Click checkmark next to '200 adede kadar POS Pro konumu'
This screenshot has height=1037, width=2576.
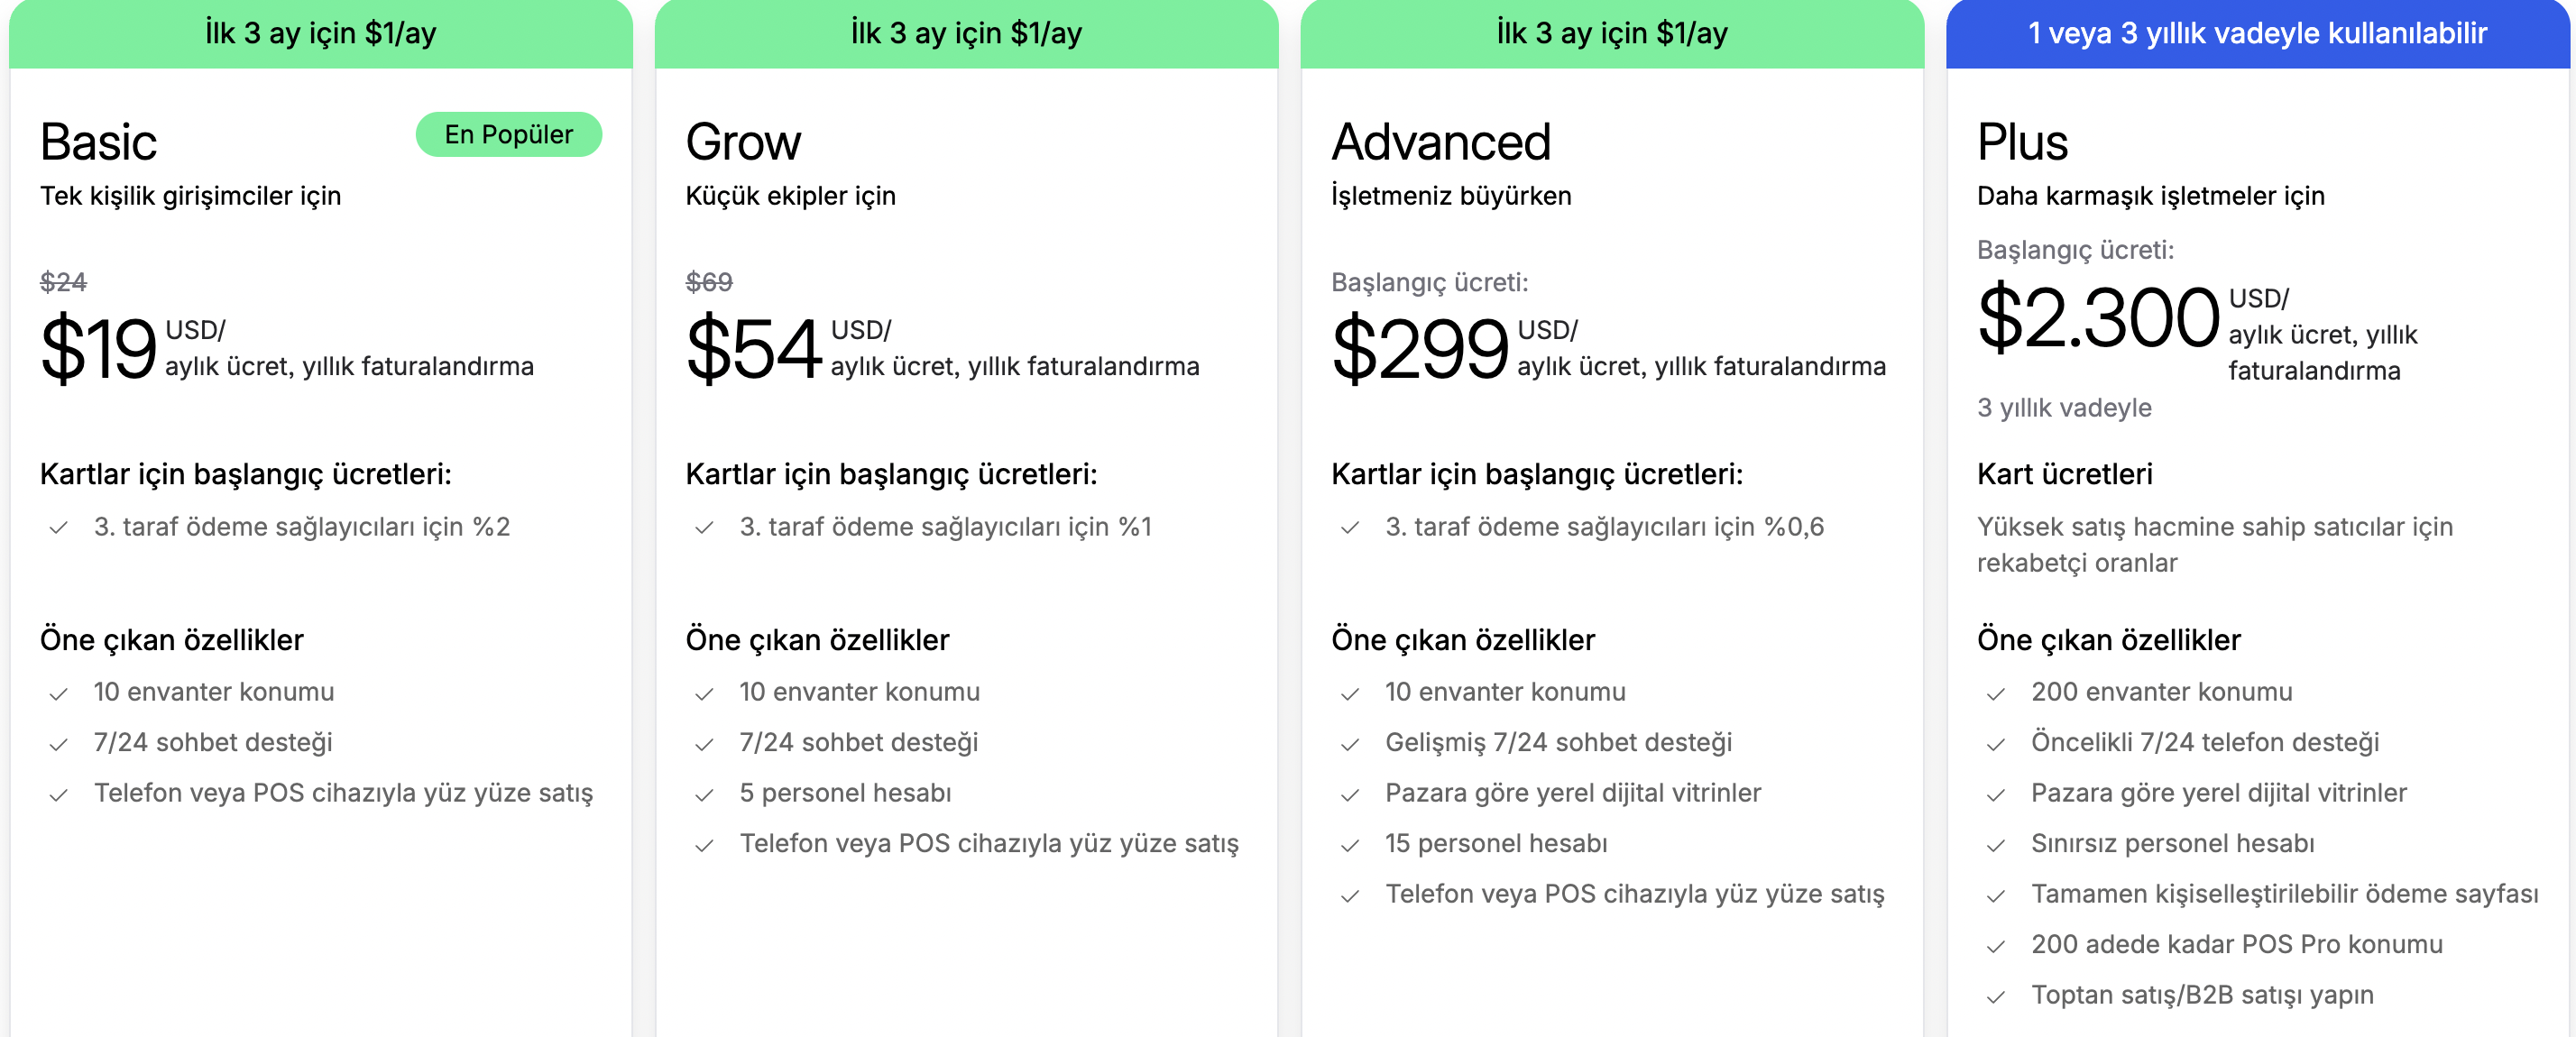coord(1996,946)
